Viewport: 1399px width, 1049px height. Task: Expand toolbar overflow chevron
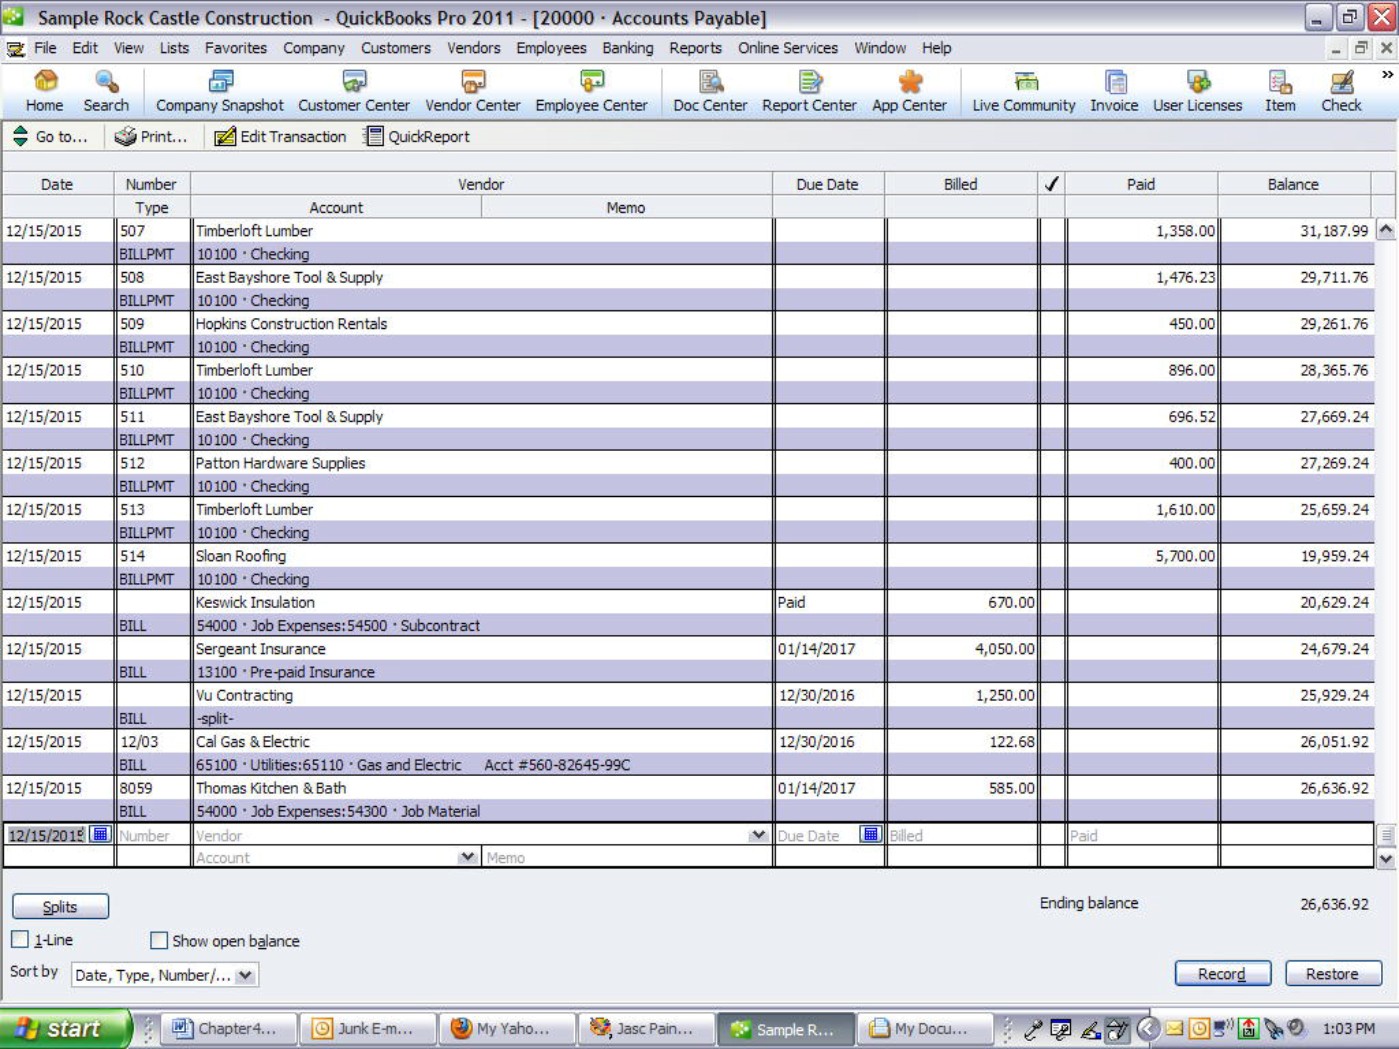click(x=1387, y=75)
